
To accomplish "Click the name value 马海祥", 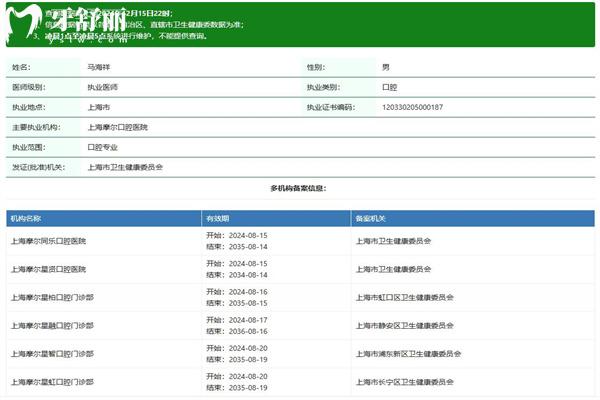I will click(x=99, y=67).
